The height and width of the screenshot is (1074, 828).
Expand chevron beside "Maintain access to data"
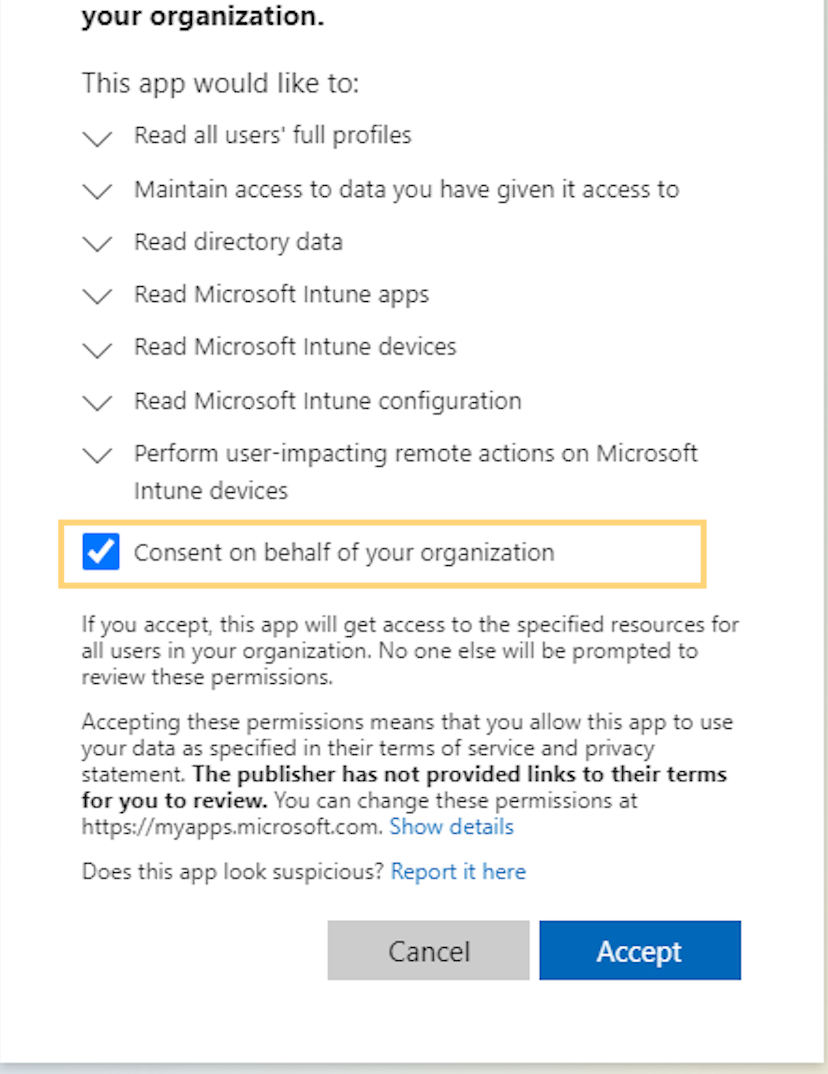tap(97, 192)
